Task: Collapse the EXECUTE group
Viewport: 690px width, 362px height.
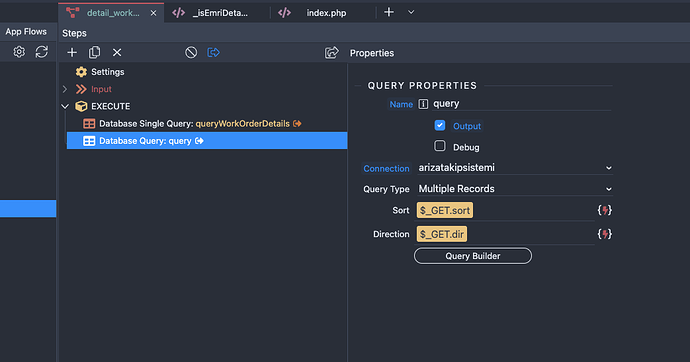Action: 65,106
